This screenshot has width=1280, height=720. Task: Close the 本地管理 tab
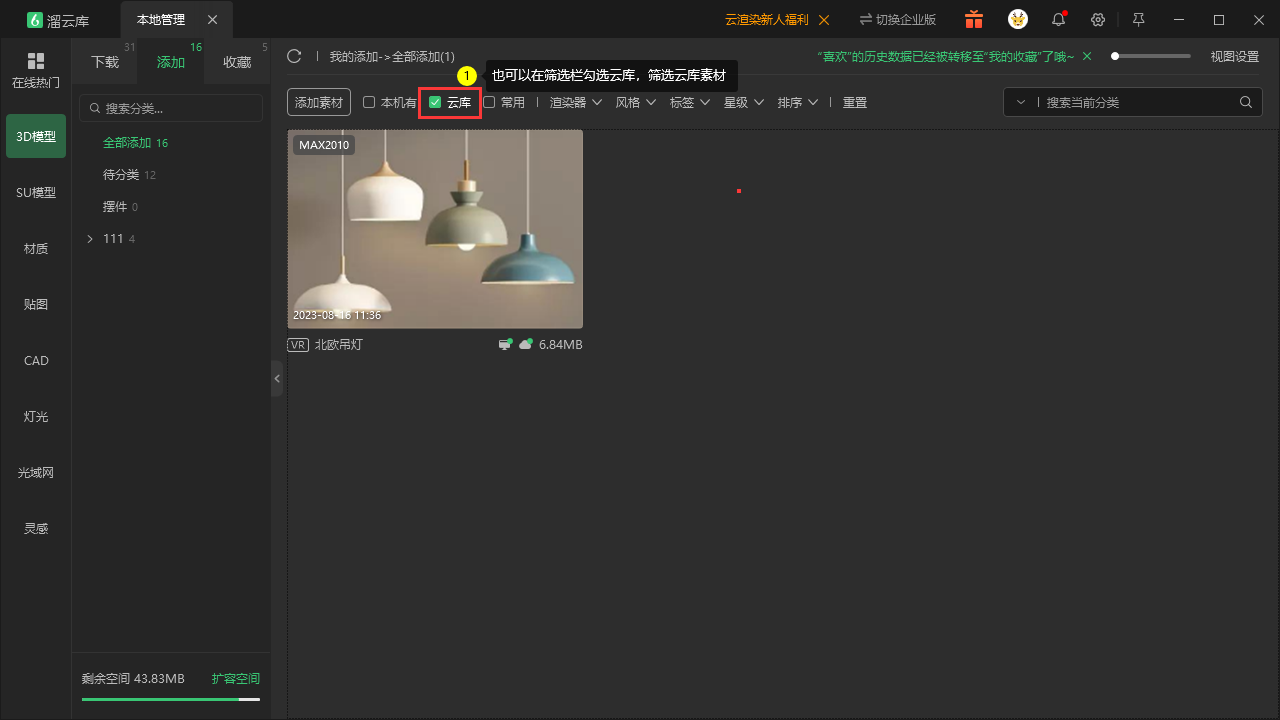coord(212,20)
